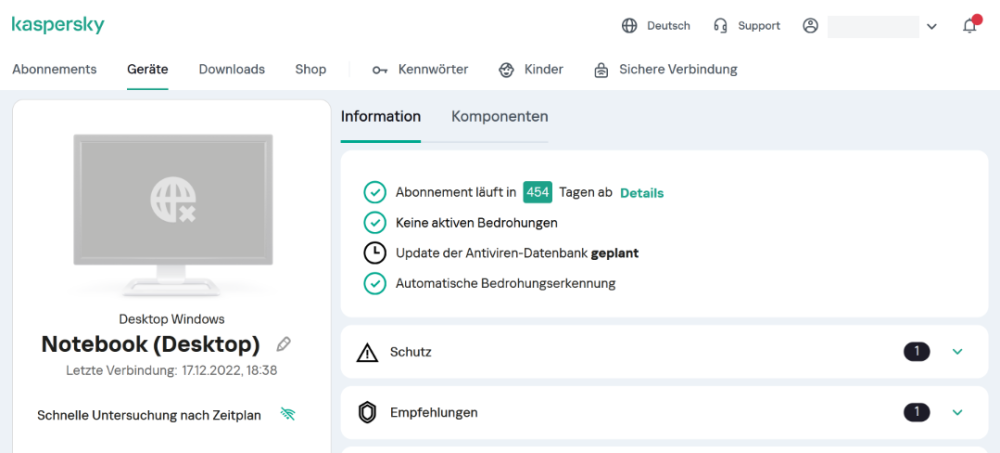Screen dimensions: 1000x453
Task: Open the Kennwörter section
Action: click(420, 69)
